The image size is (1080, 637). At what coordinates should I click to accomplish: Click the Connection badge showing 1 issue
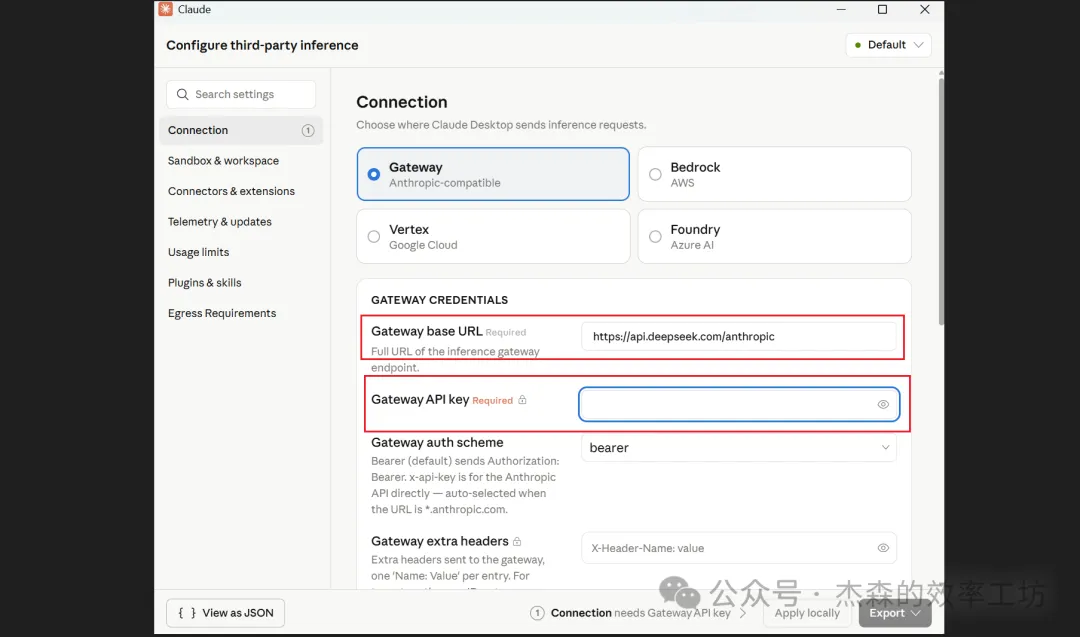coord(308,131)
